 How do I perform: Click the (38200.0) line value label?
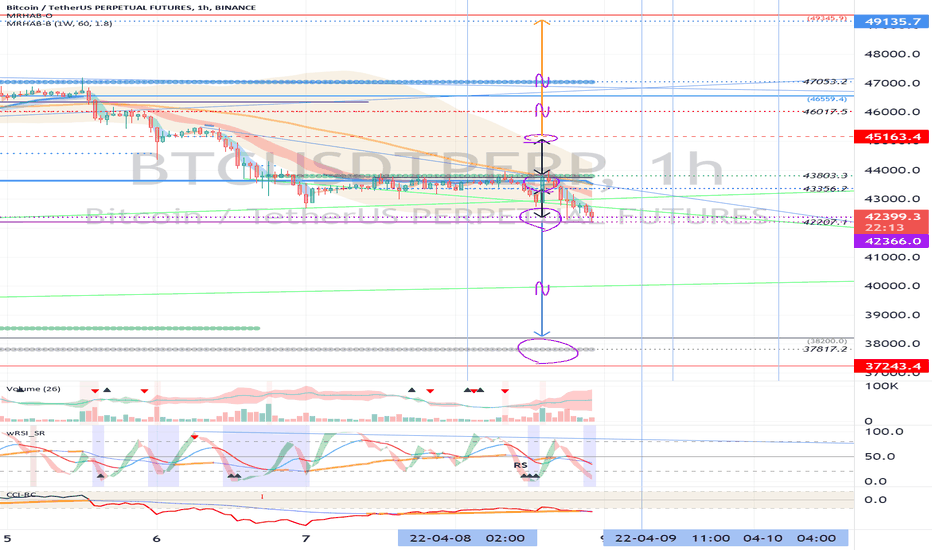point(827,341)
